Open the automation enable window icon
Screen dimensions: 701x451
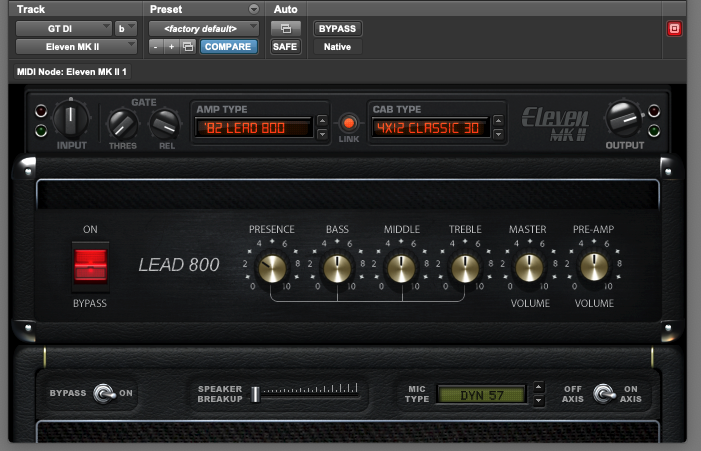coord(286,29)
